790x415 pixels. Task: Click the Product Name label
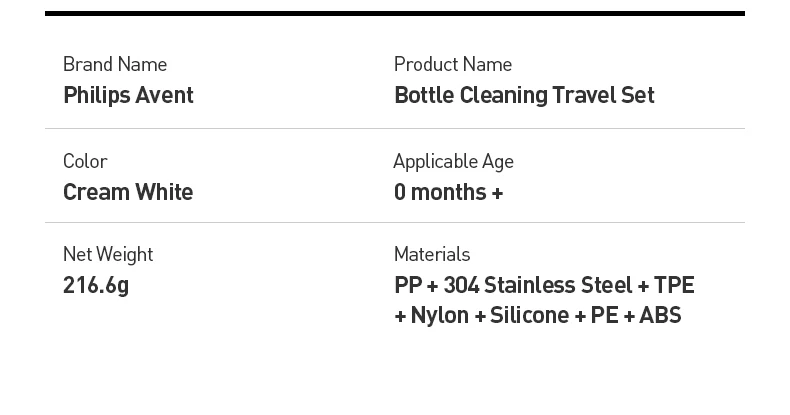[x=453, y=65]
